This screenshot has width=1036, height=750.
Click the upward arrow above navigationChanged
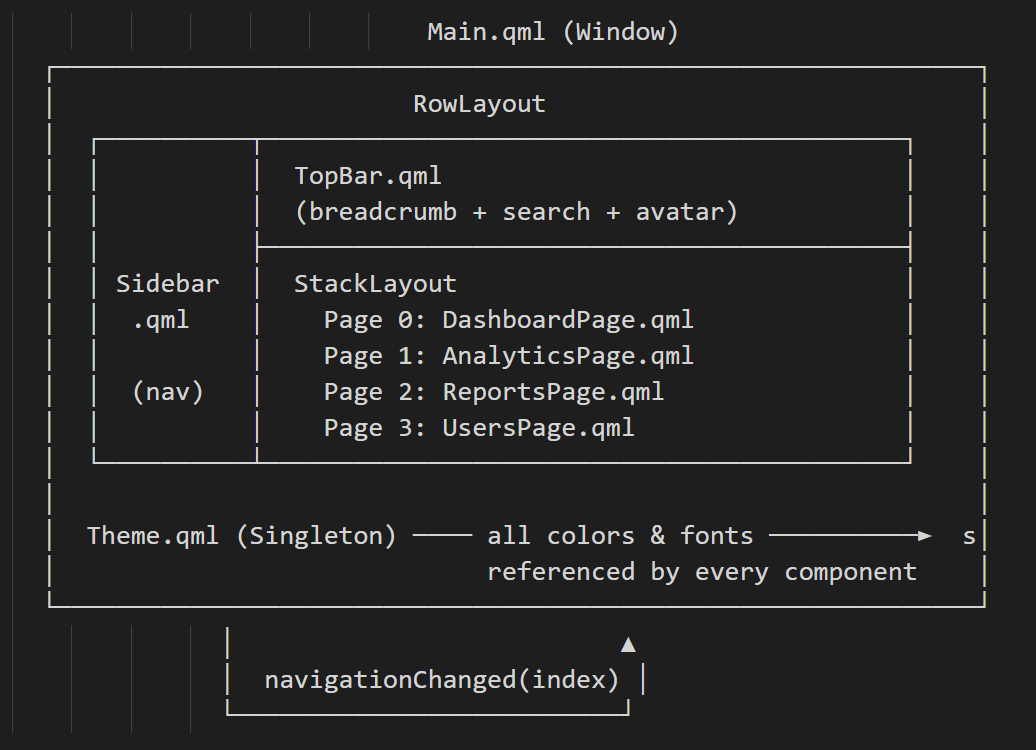point(628,644)
